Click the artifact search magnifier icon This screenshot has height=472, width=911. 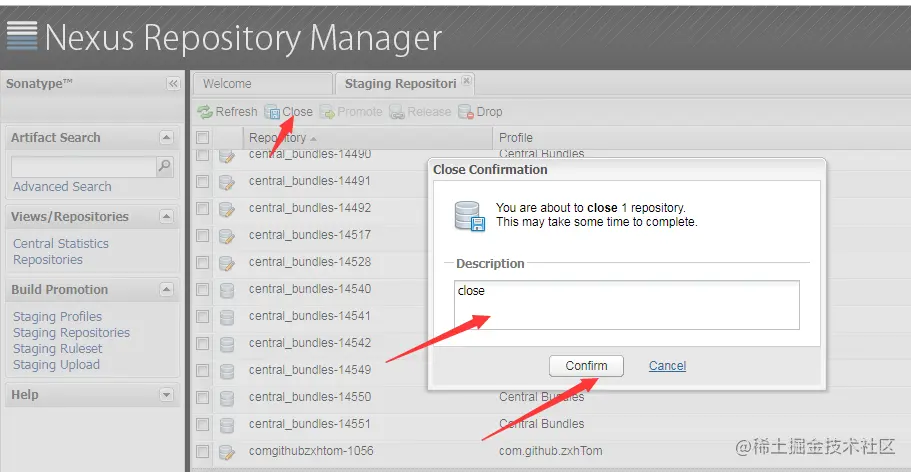click(165, 166)
